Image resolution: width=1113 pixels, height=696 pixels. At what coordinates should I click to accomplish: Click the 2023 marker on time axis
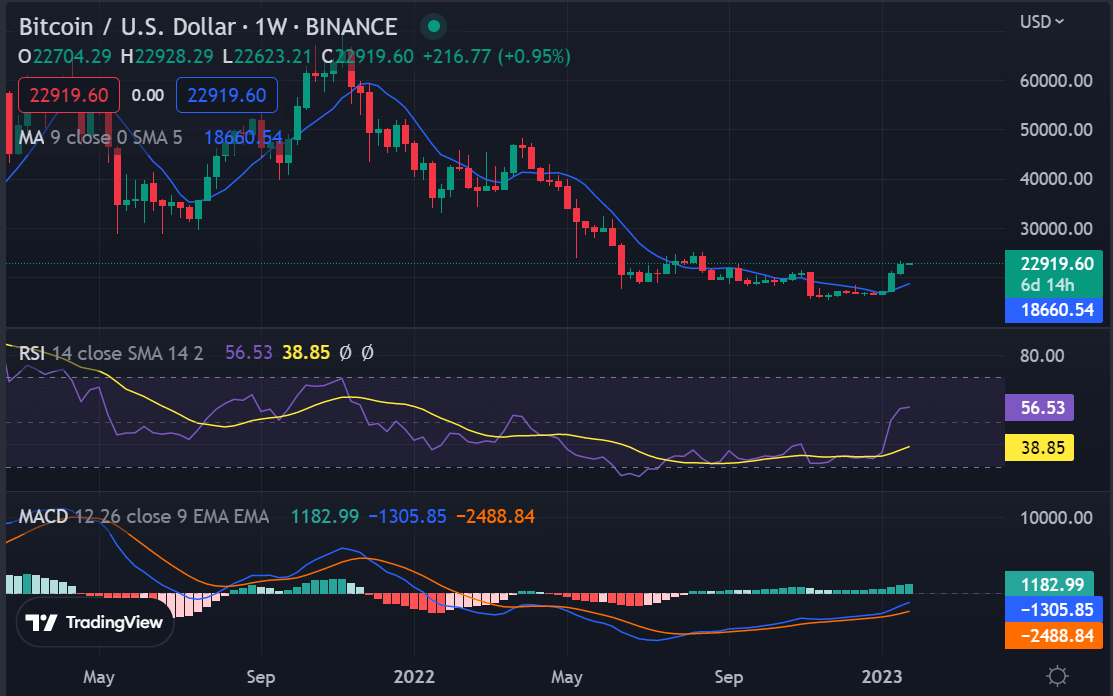[882, 677]
